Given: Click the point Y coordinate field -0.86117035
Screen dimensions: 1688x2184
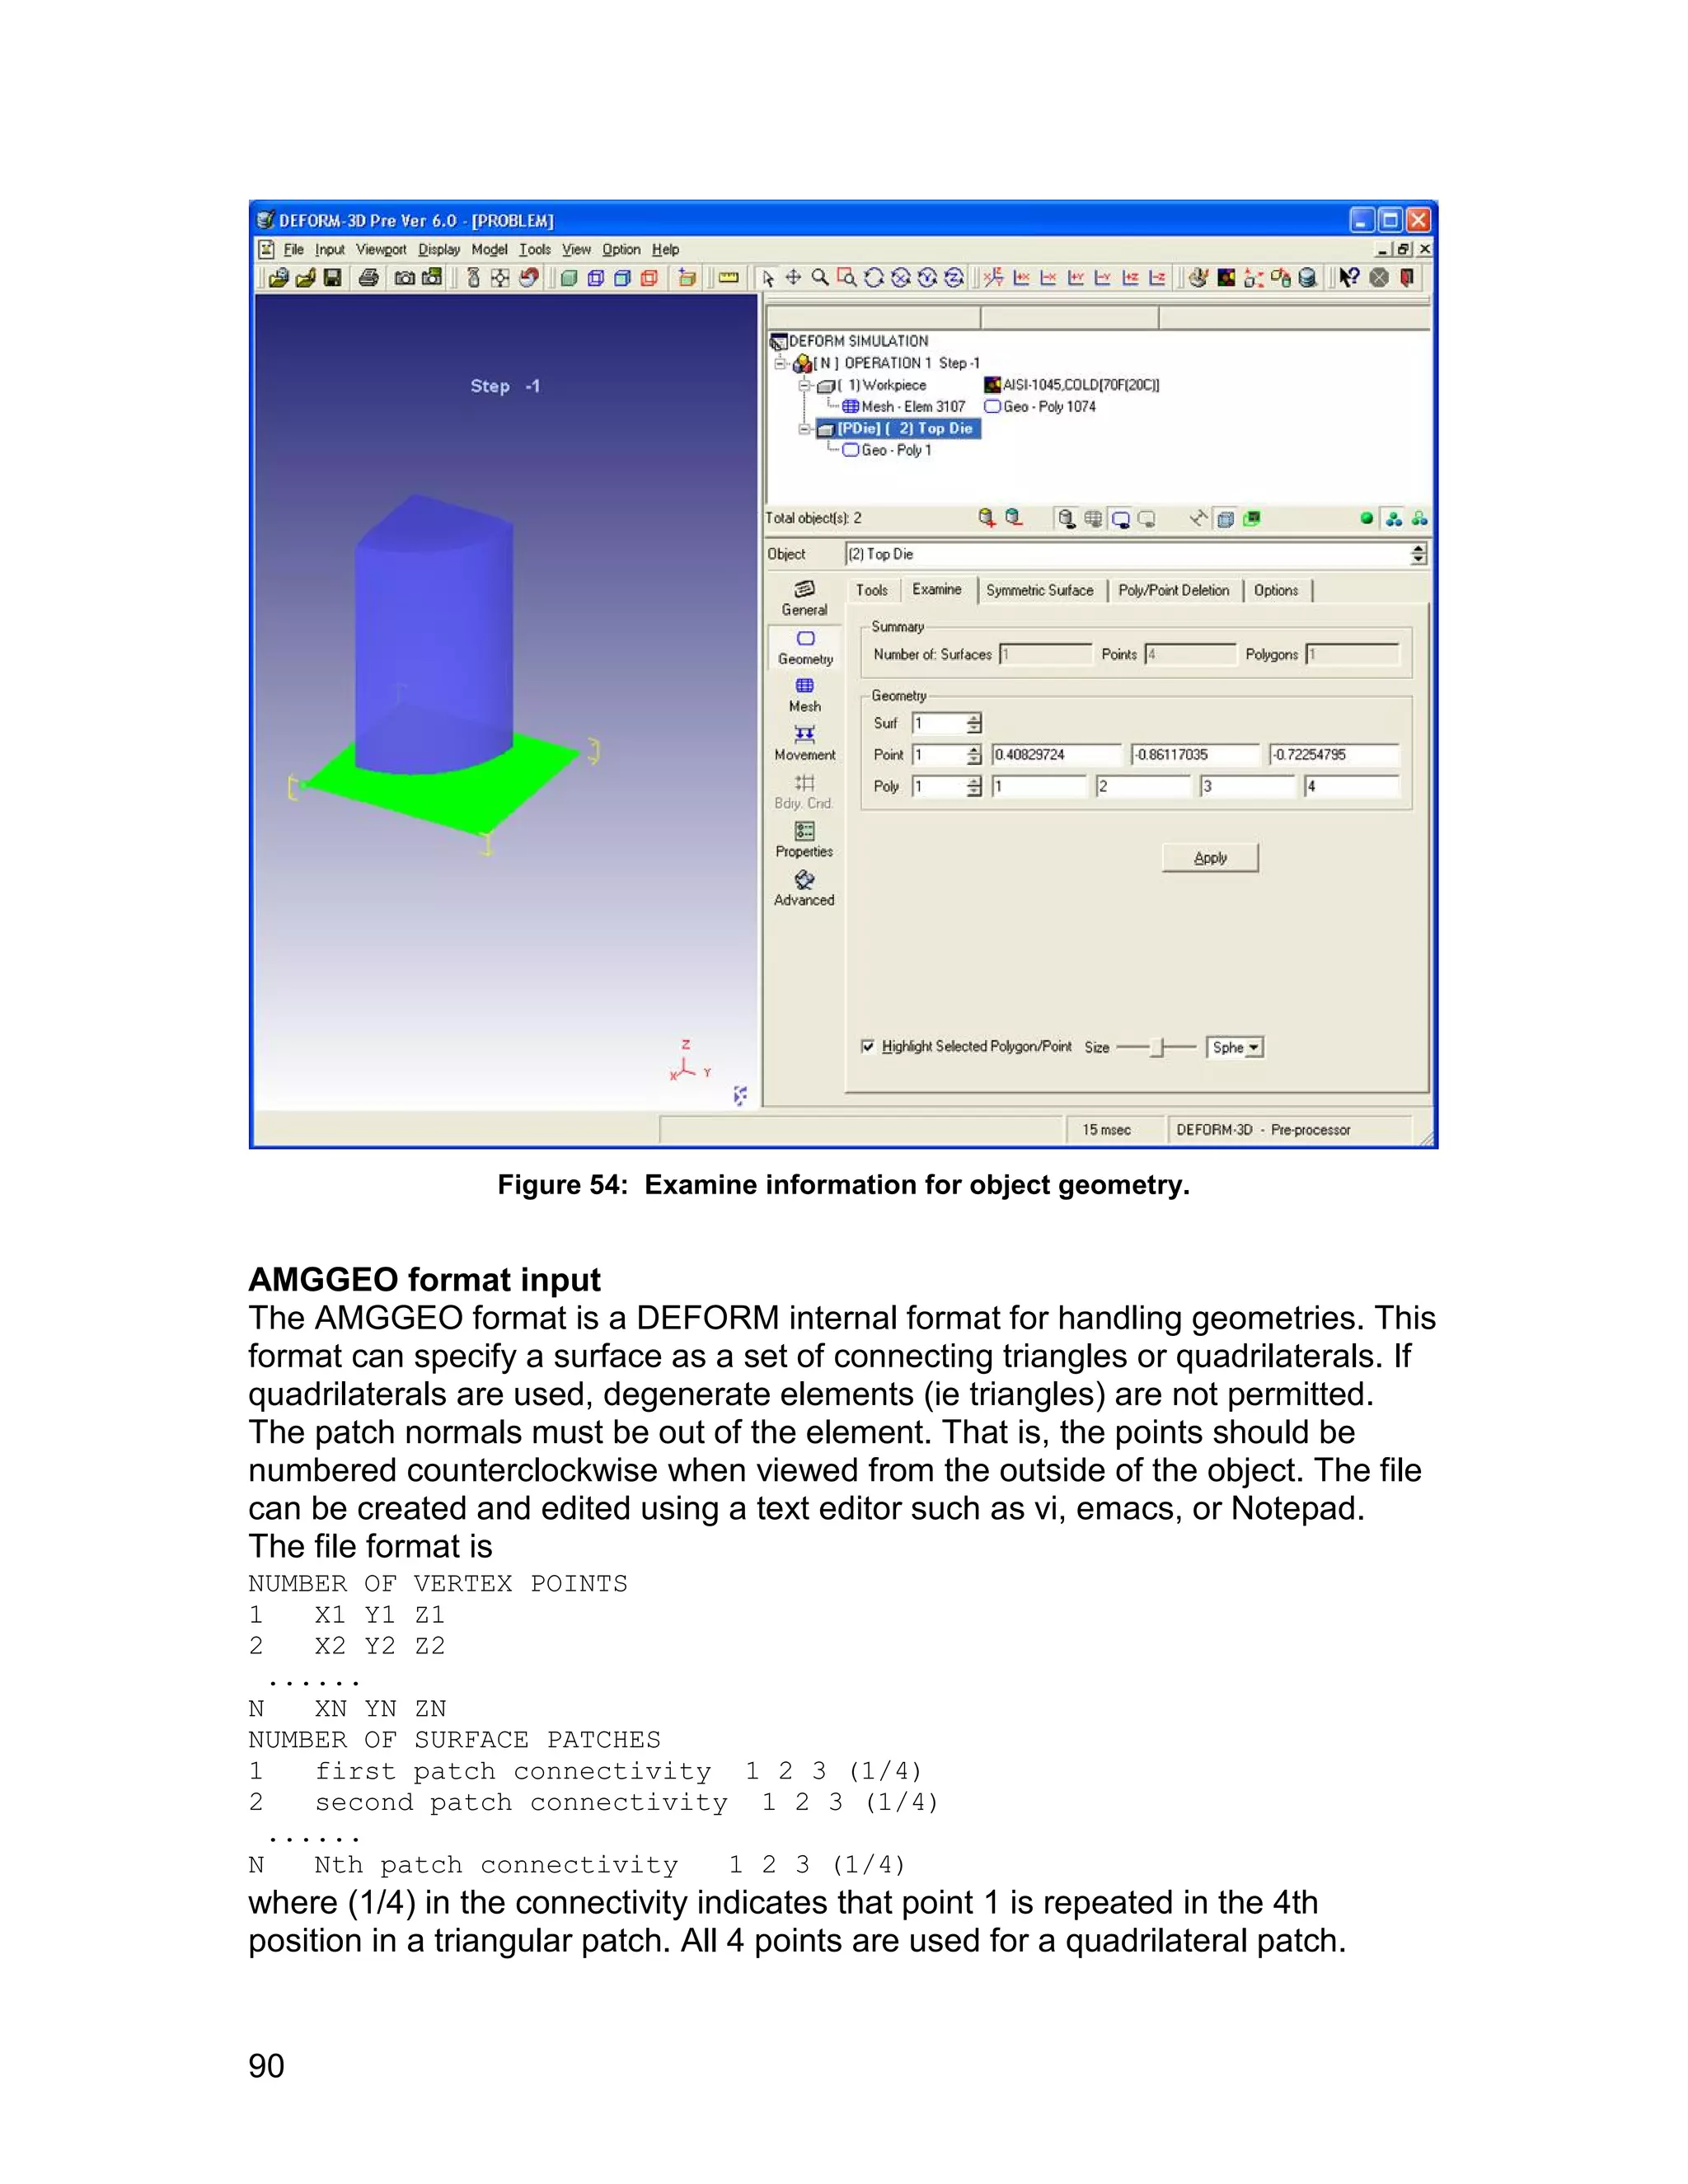Looking at the screenshot, I should pos(1195,755).
